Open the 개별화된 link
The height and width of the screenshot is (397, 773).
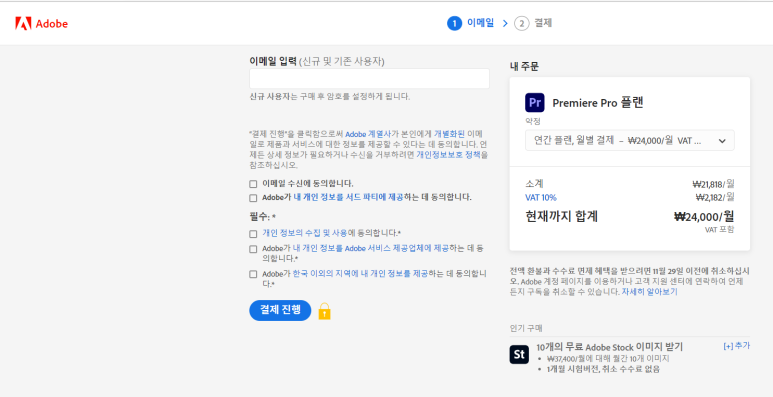(449, 134)
